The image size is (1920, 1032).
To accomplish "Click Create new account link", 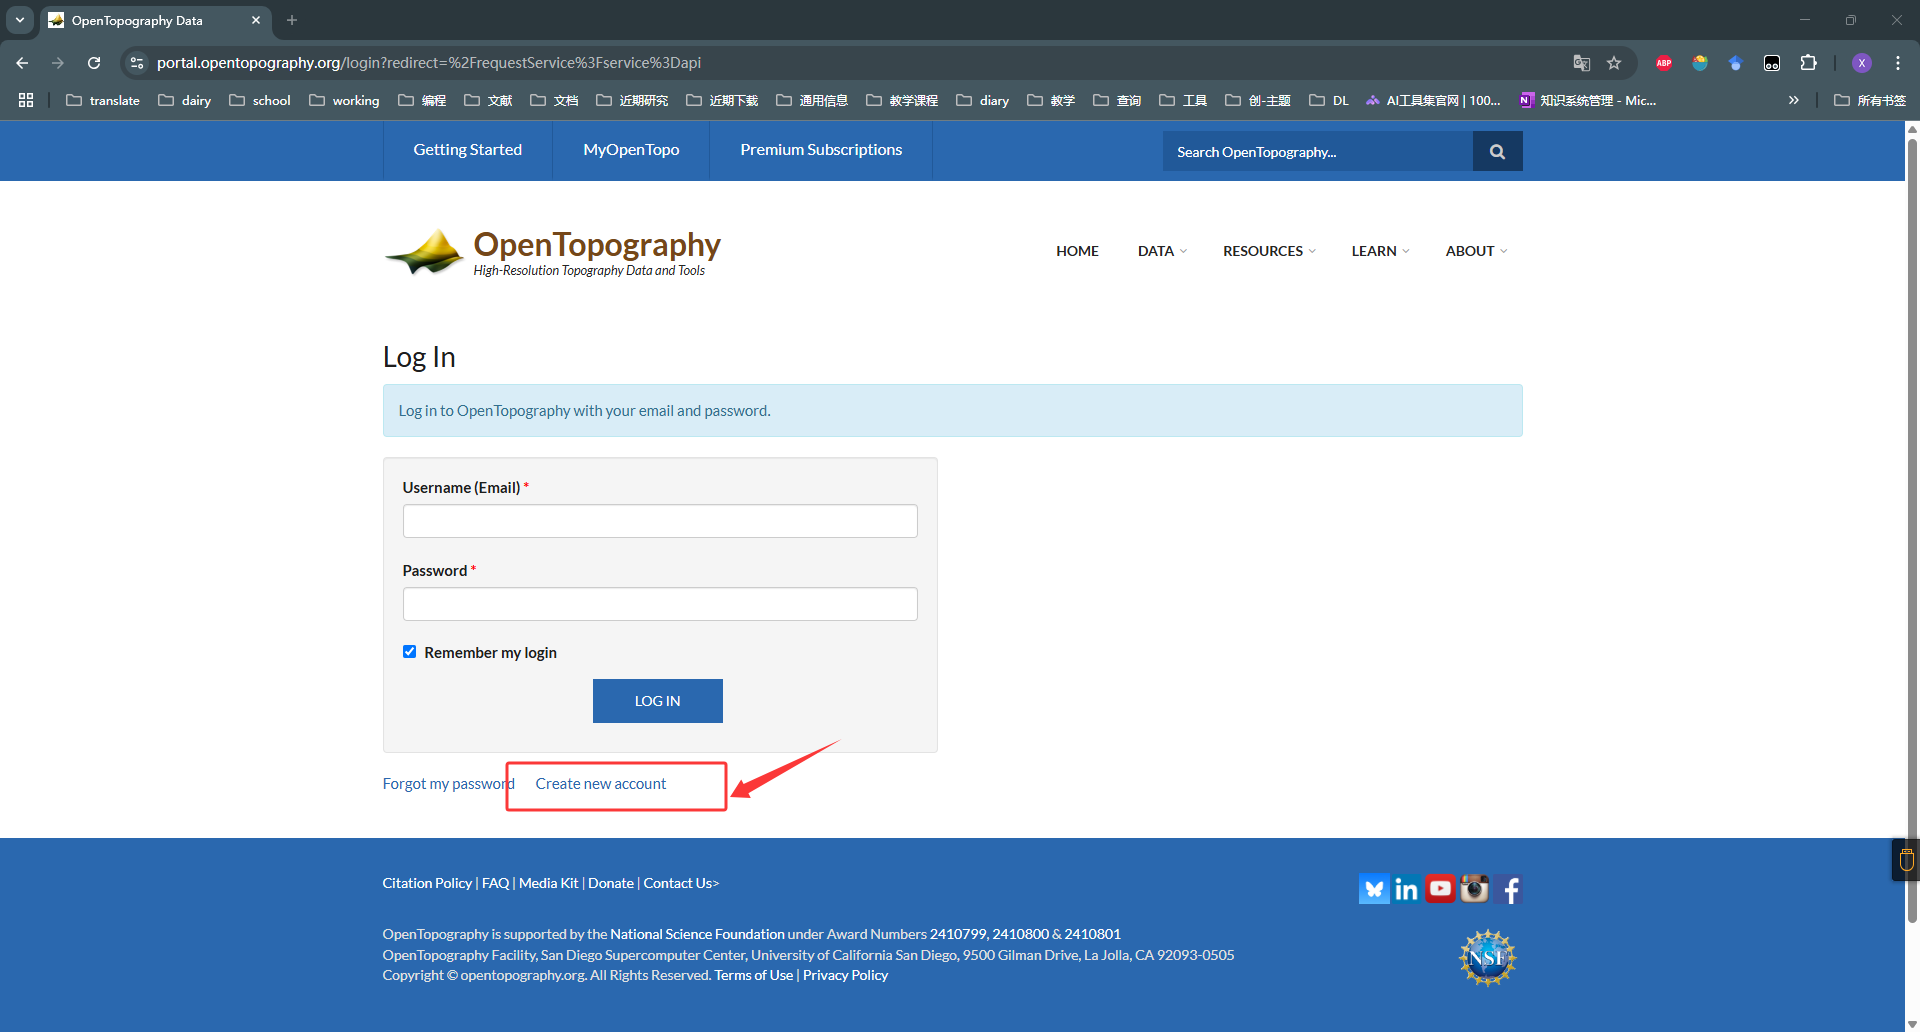I will [601, 784].
